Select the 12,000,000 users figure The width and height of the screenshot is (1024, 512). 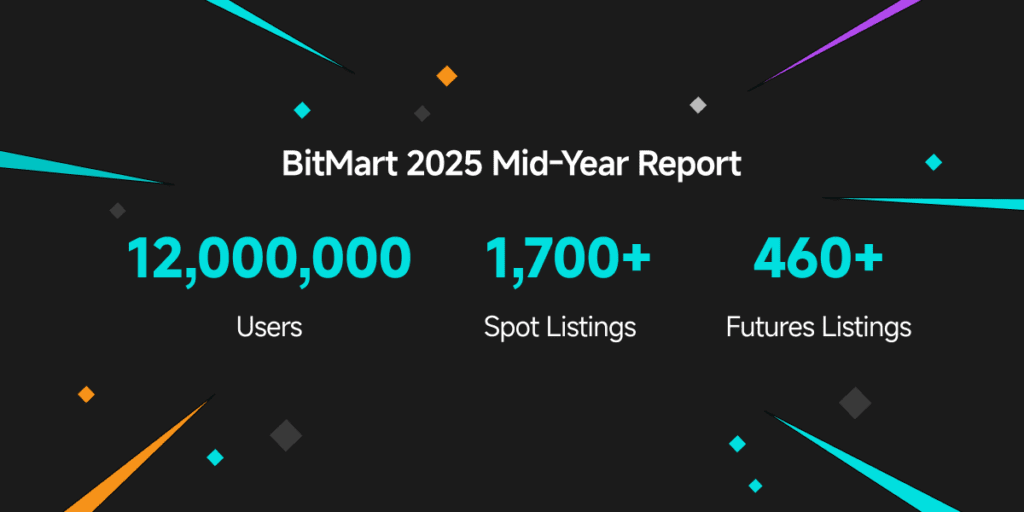[269, 259]
